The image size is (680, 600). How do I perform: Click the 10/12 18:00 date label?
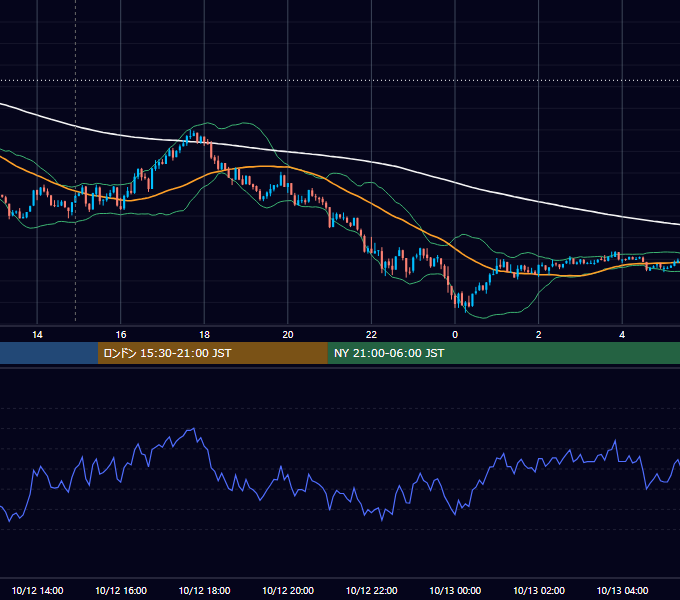[204, 590]
